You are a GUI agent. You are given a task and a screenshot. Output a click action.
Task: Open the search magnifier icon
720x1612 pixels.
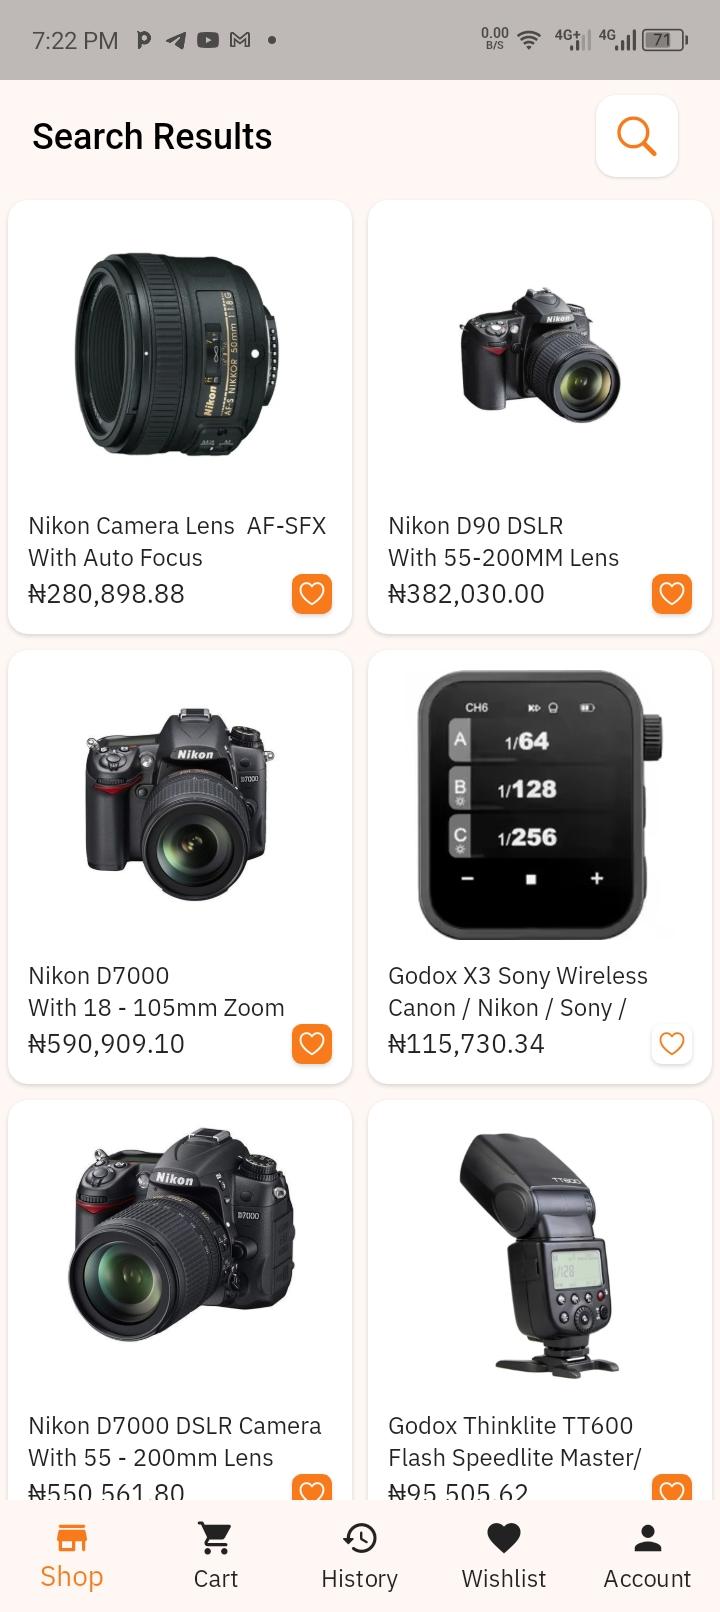pyautogui.click(x=637, y=136)
